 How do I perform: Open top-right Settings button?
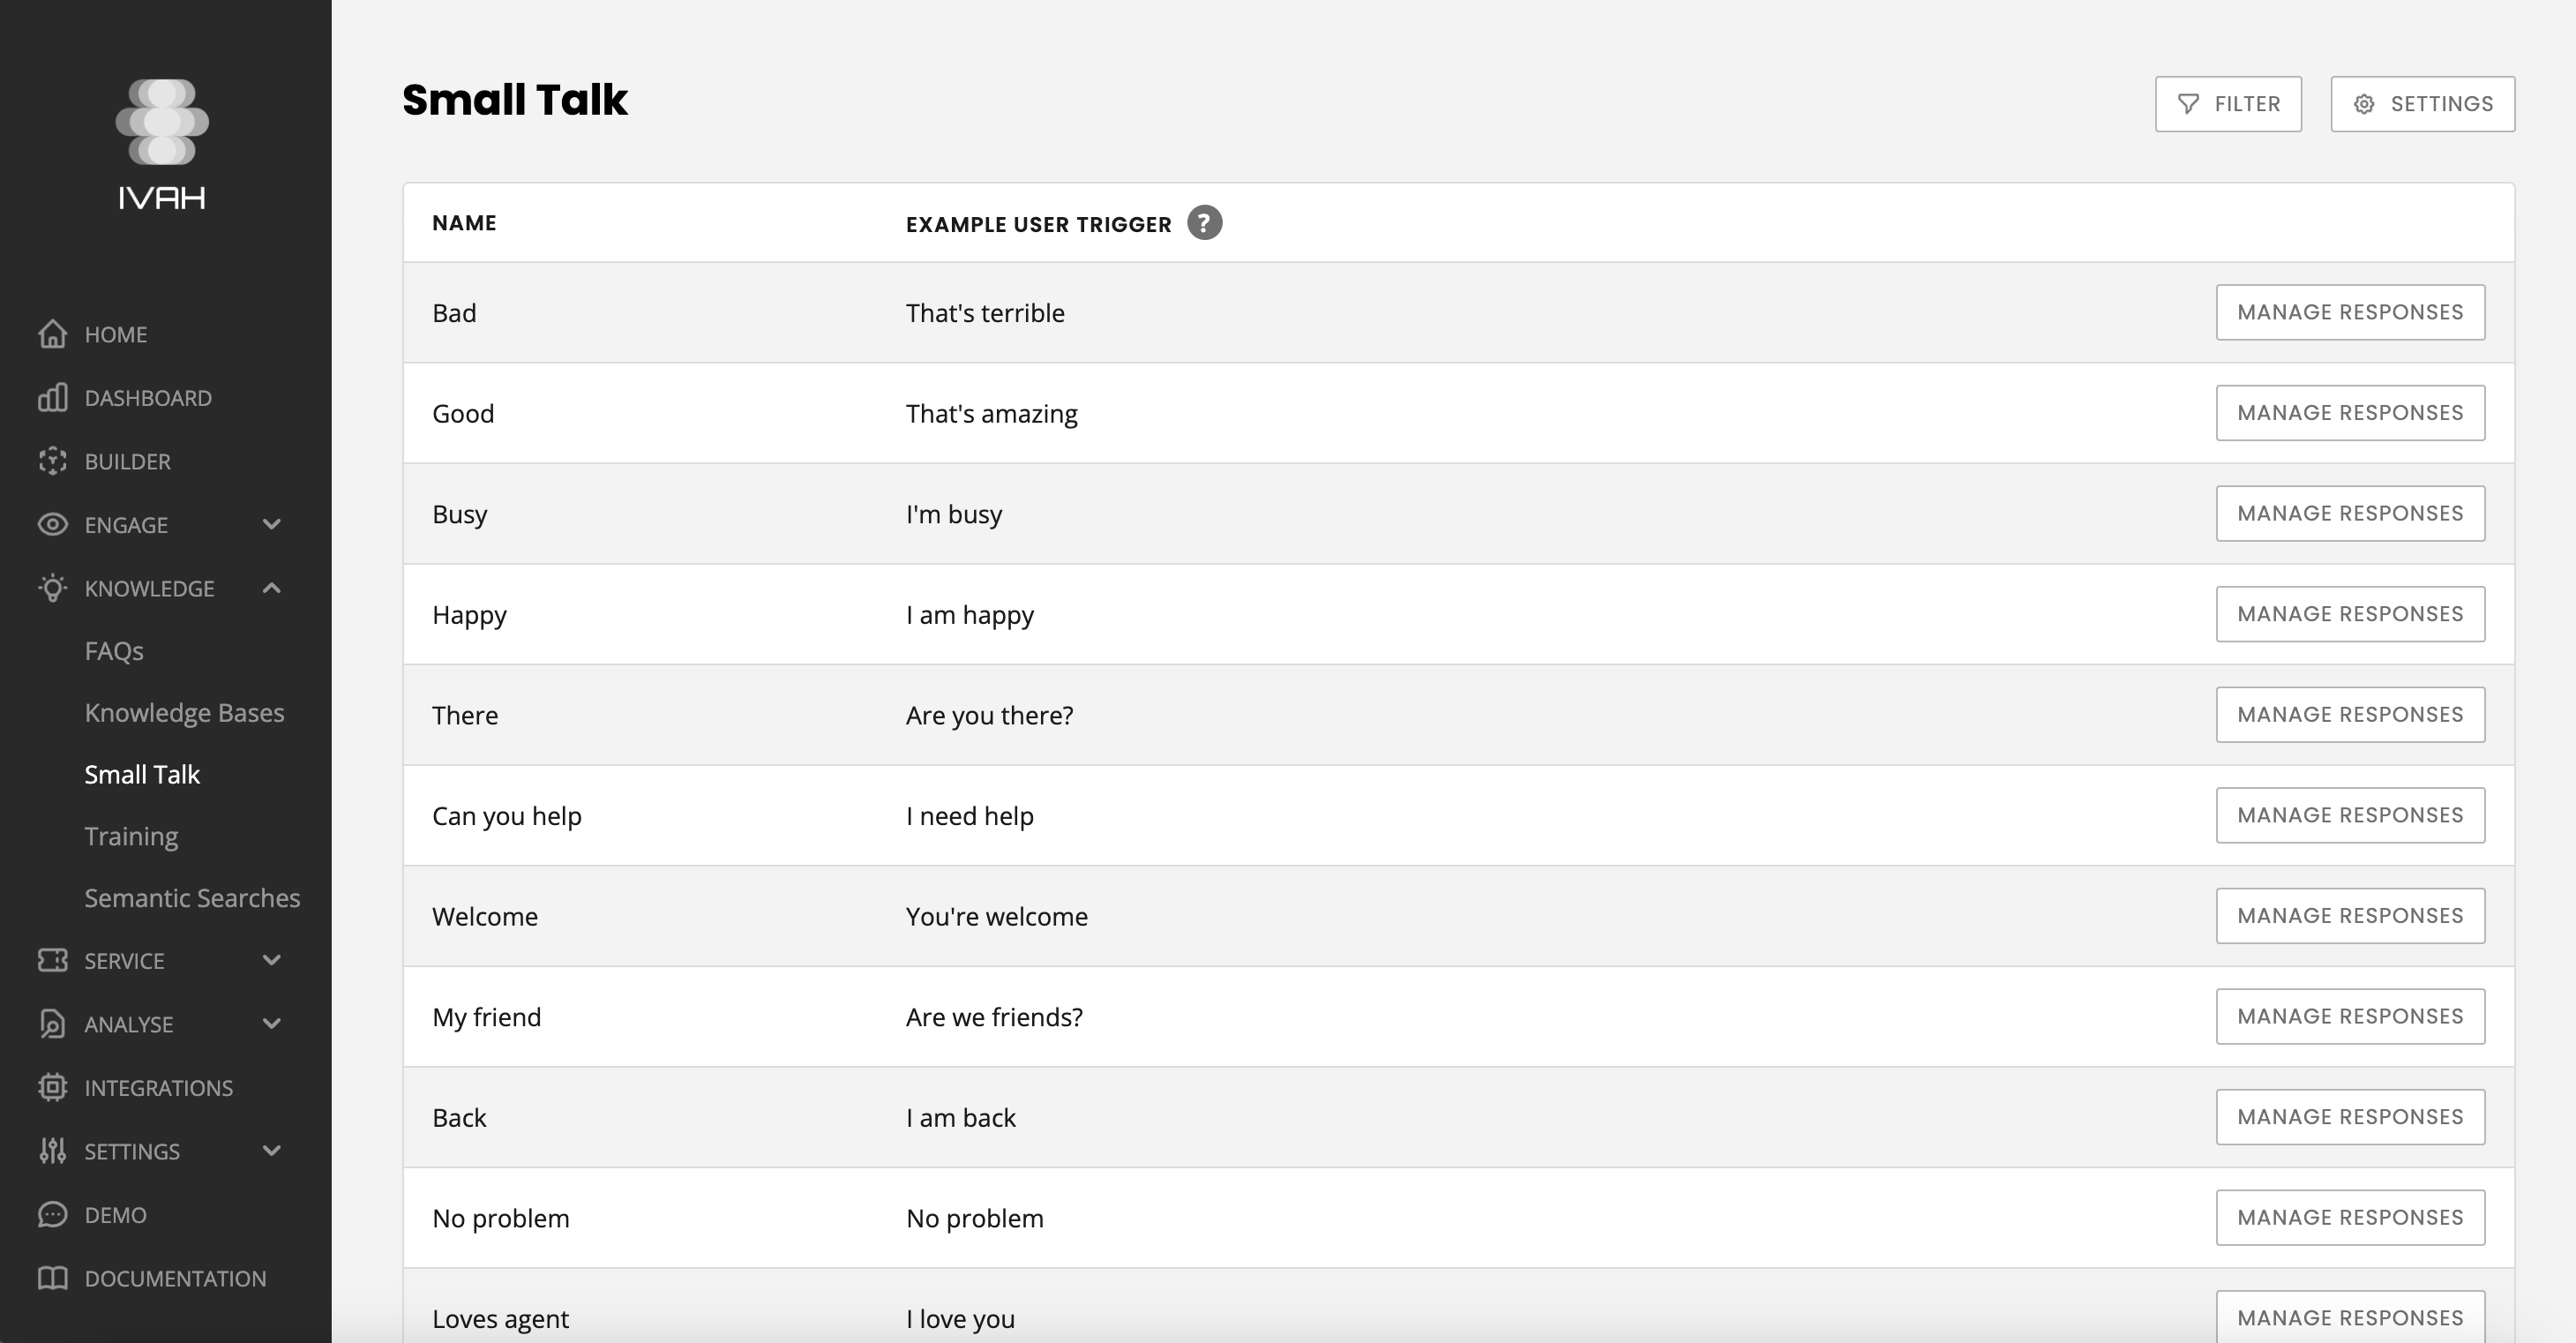2422,104
